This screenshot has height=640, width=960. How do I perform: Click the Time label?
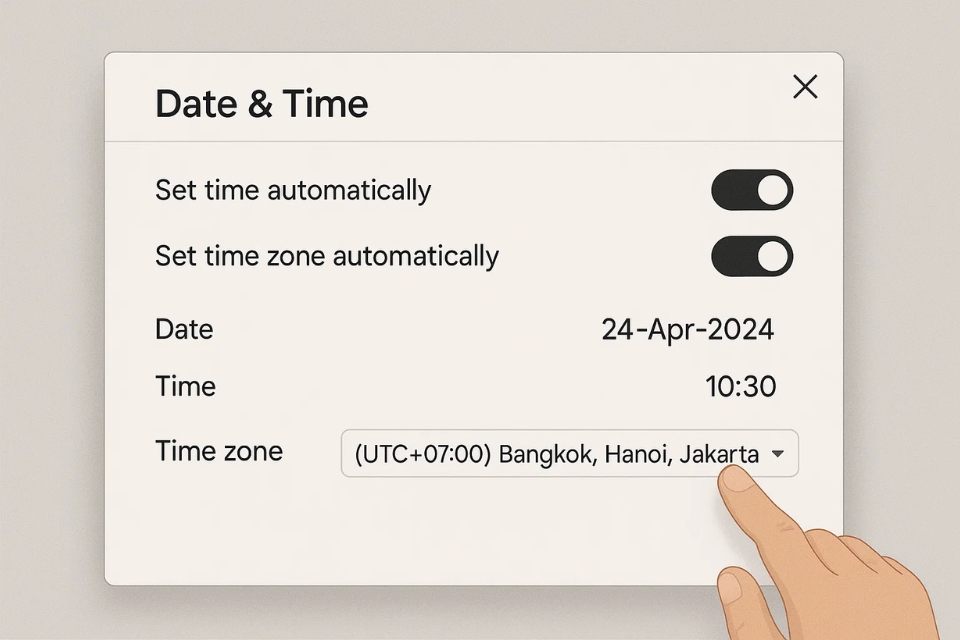tap(185, 387)
